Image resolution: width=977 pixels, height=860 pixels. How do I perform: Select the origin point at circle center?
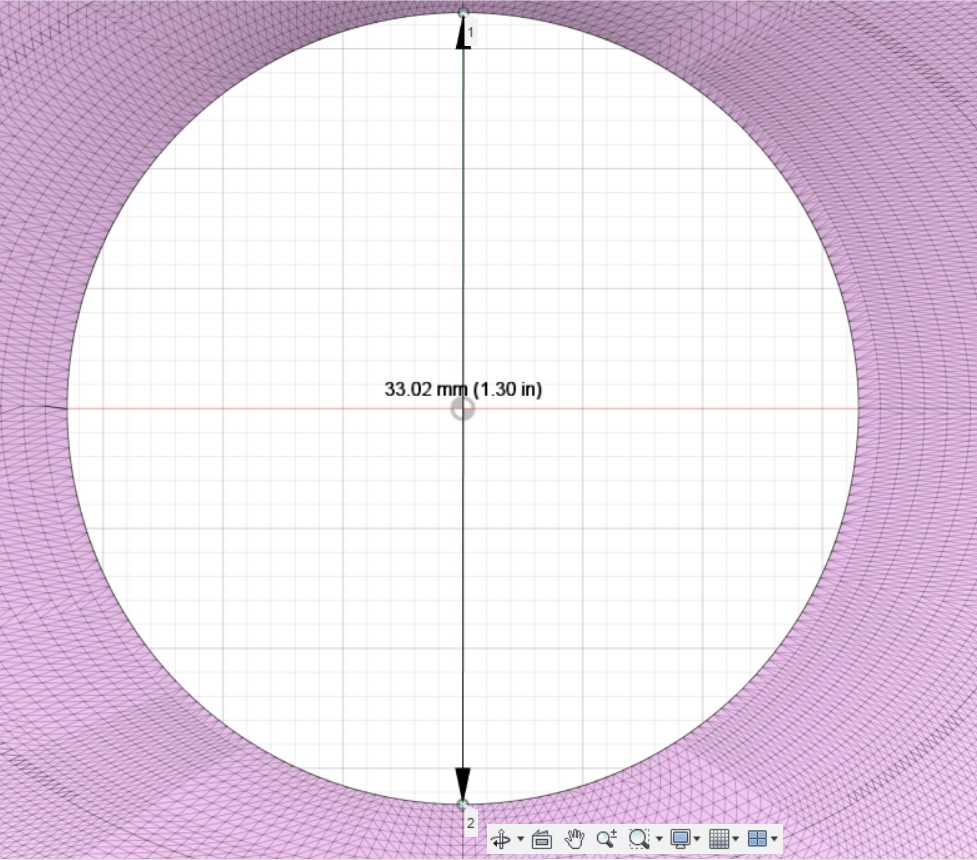click(x=462, y=409)
